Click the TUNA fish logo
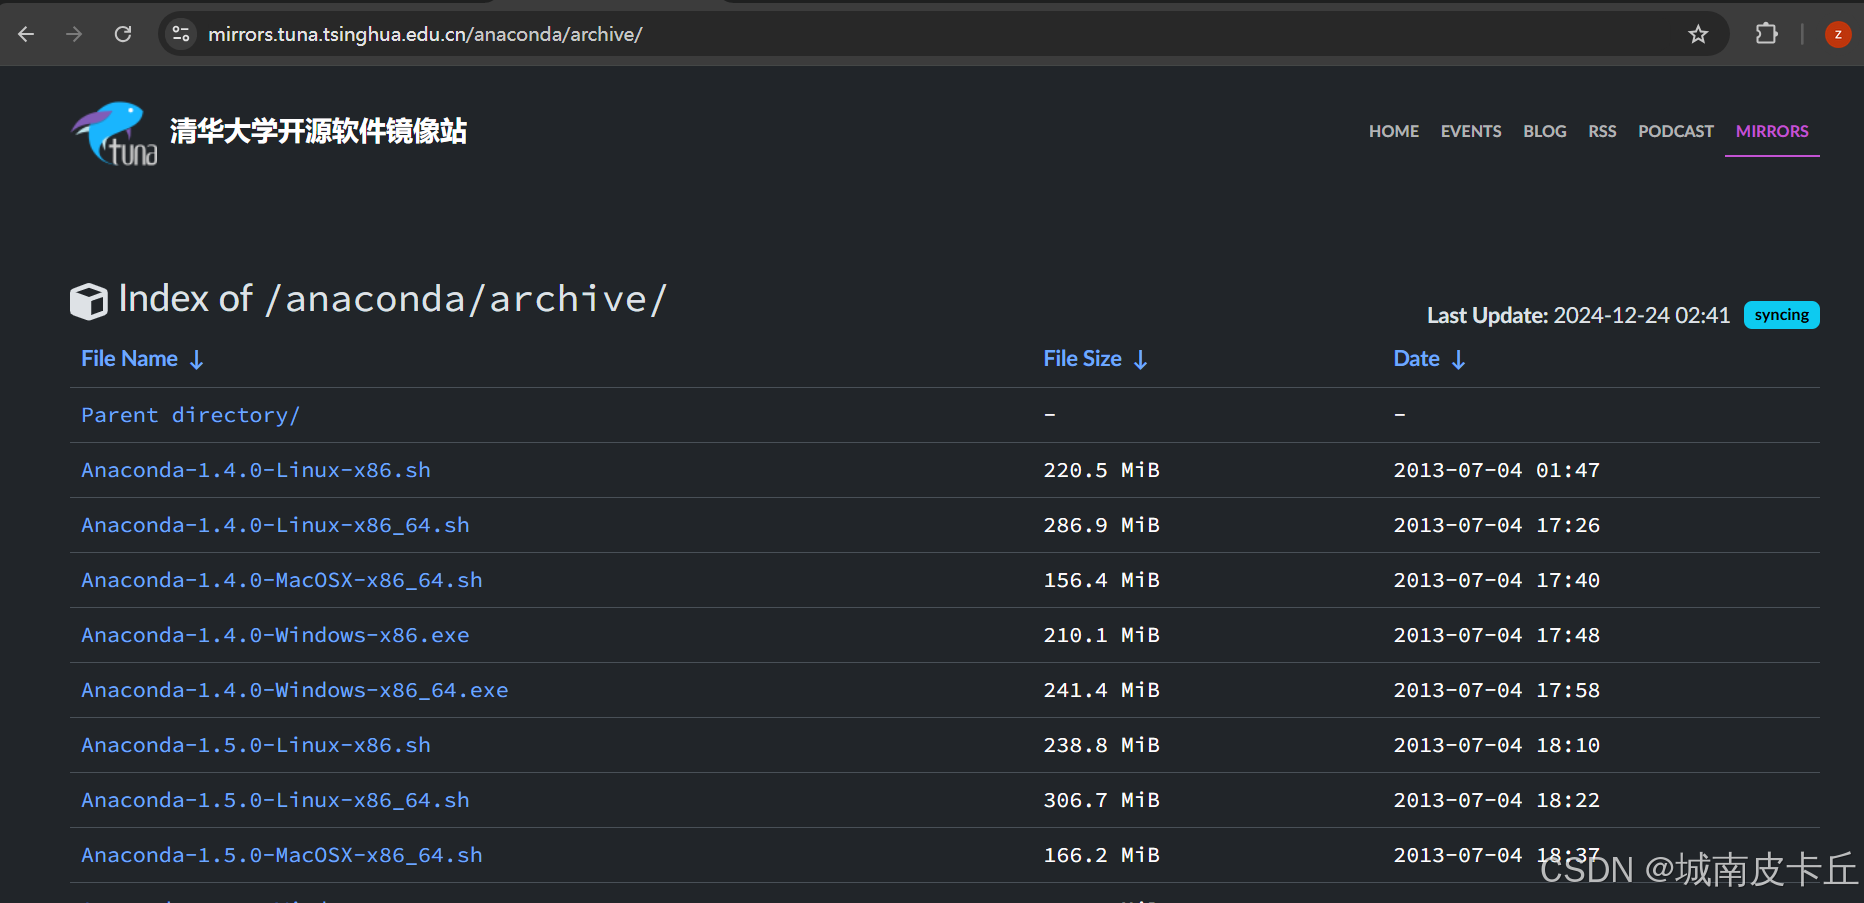1864x903 pixels. point(114,133)
